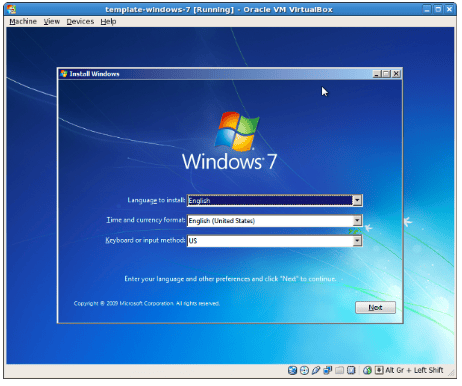The image size is (462, 386).
Task: Maximize the Install Windows dialog
Action: [386, 74]
